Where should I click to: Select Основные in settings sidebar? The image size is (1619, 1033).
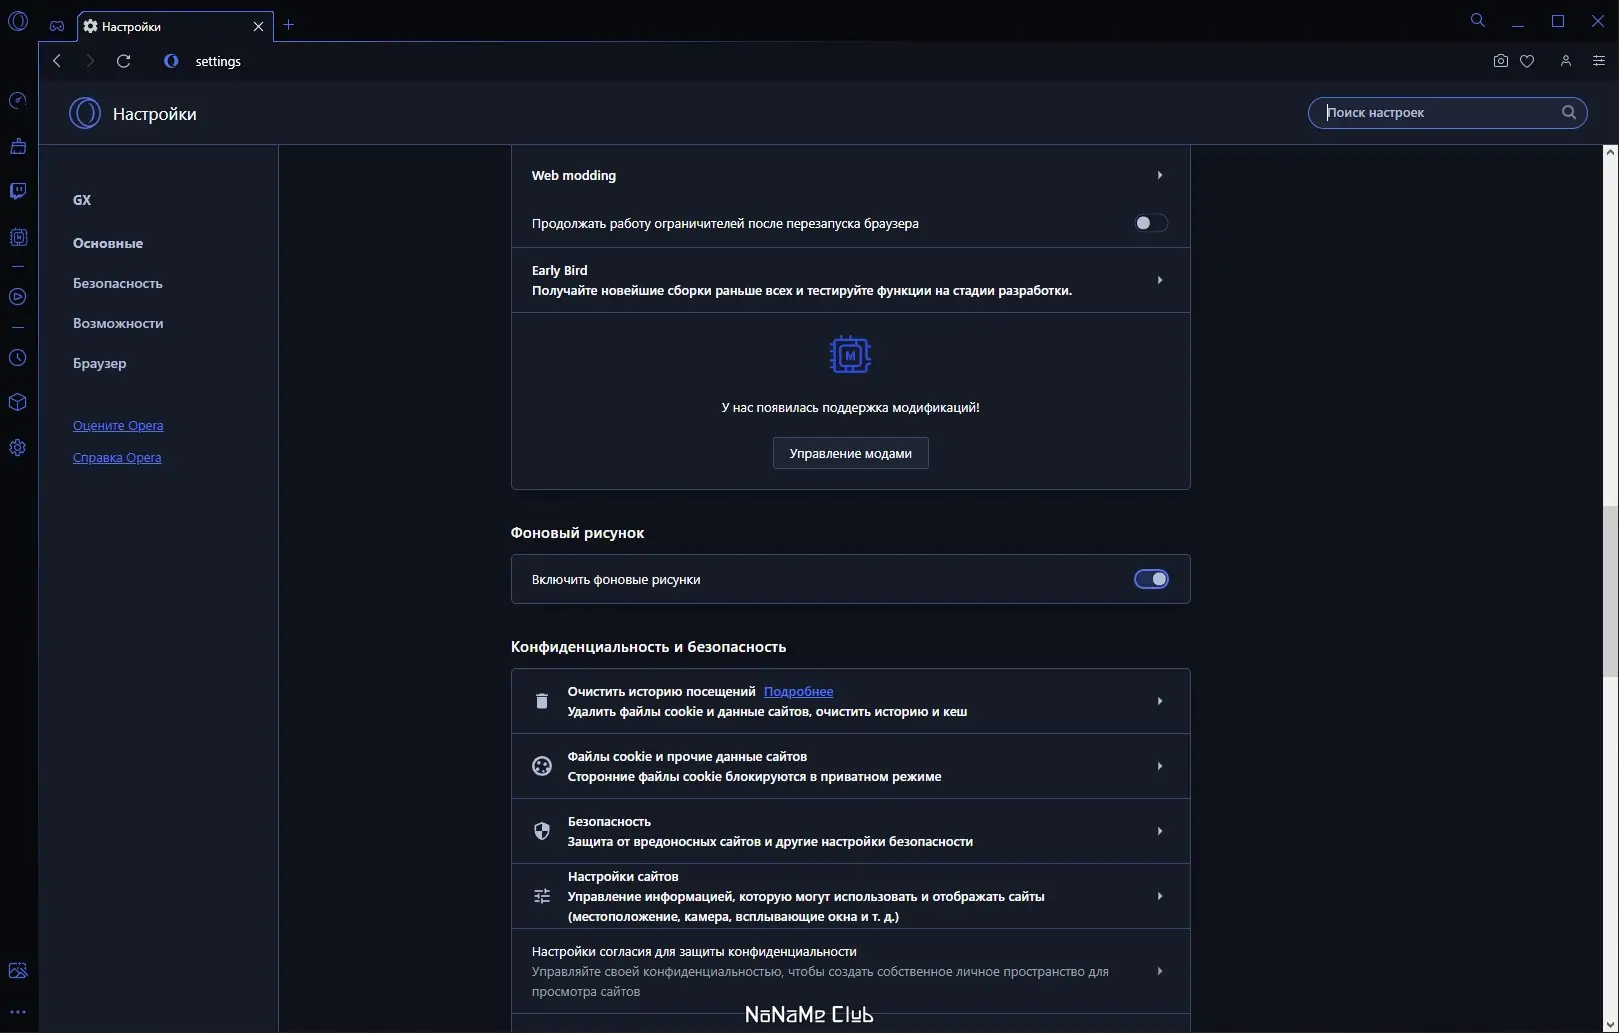pos(108,243)
